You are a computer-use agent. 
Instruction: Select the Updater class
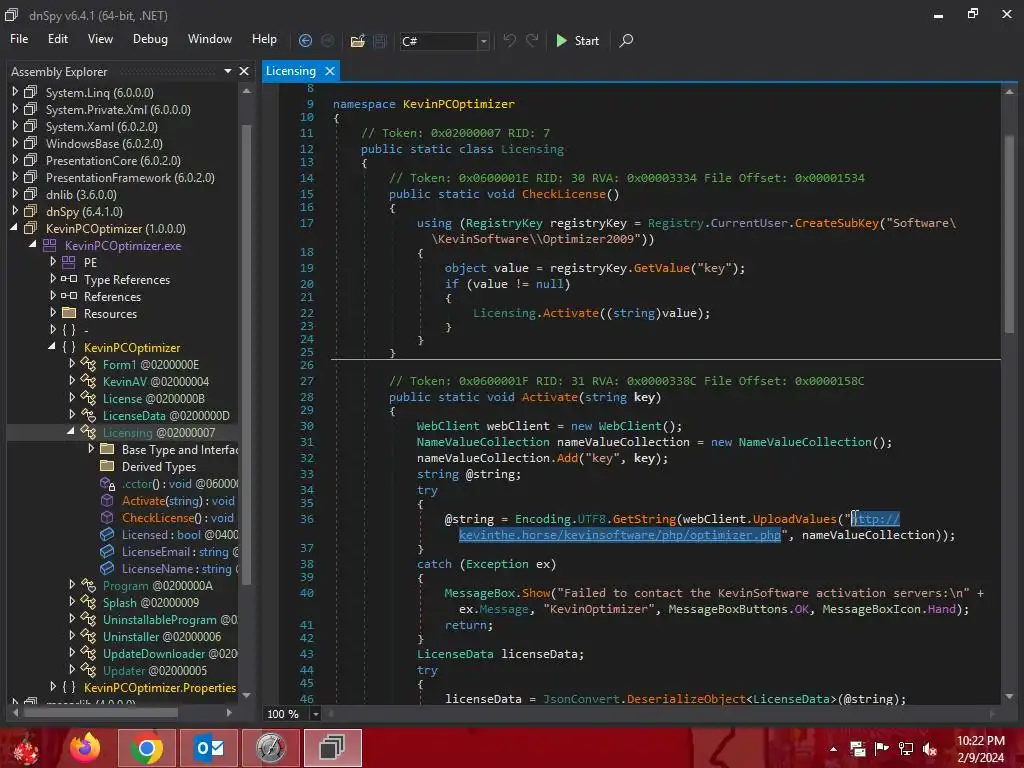pos(155,671)
